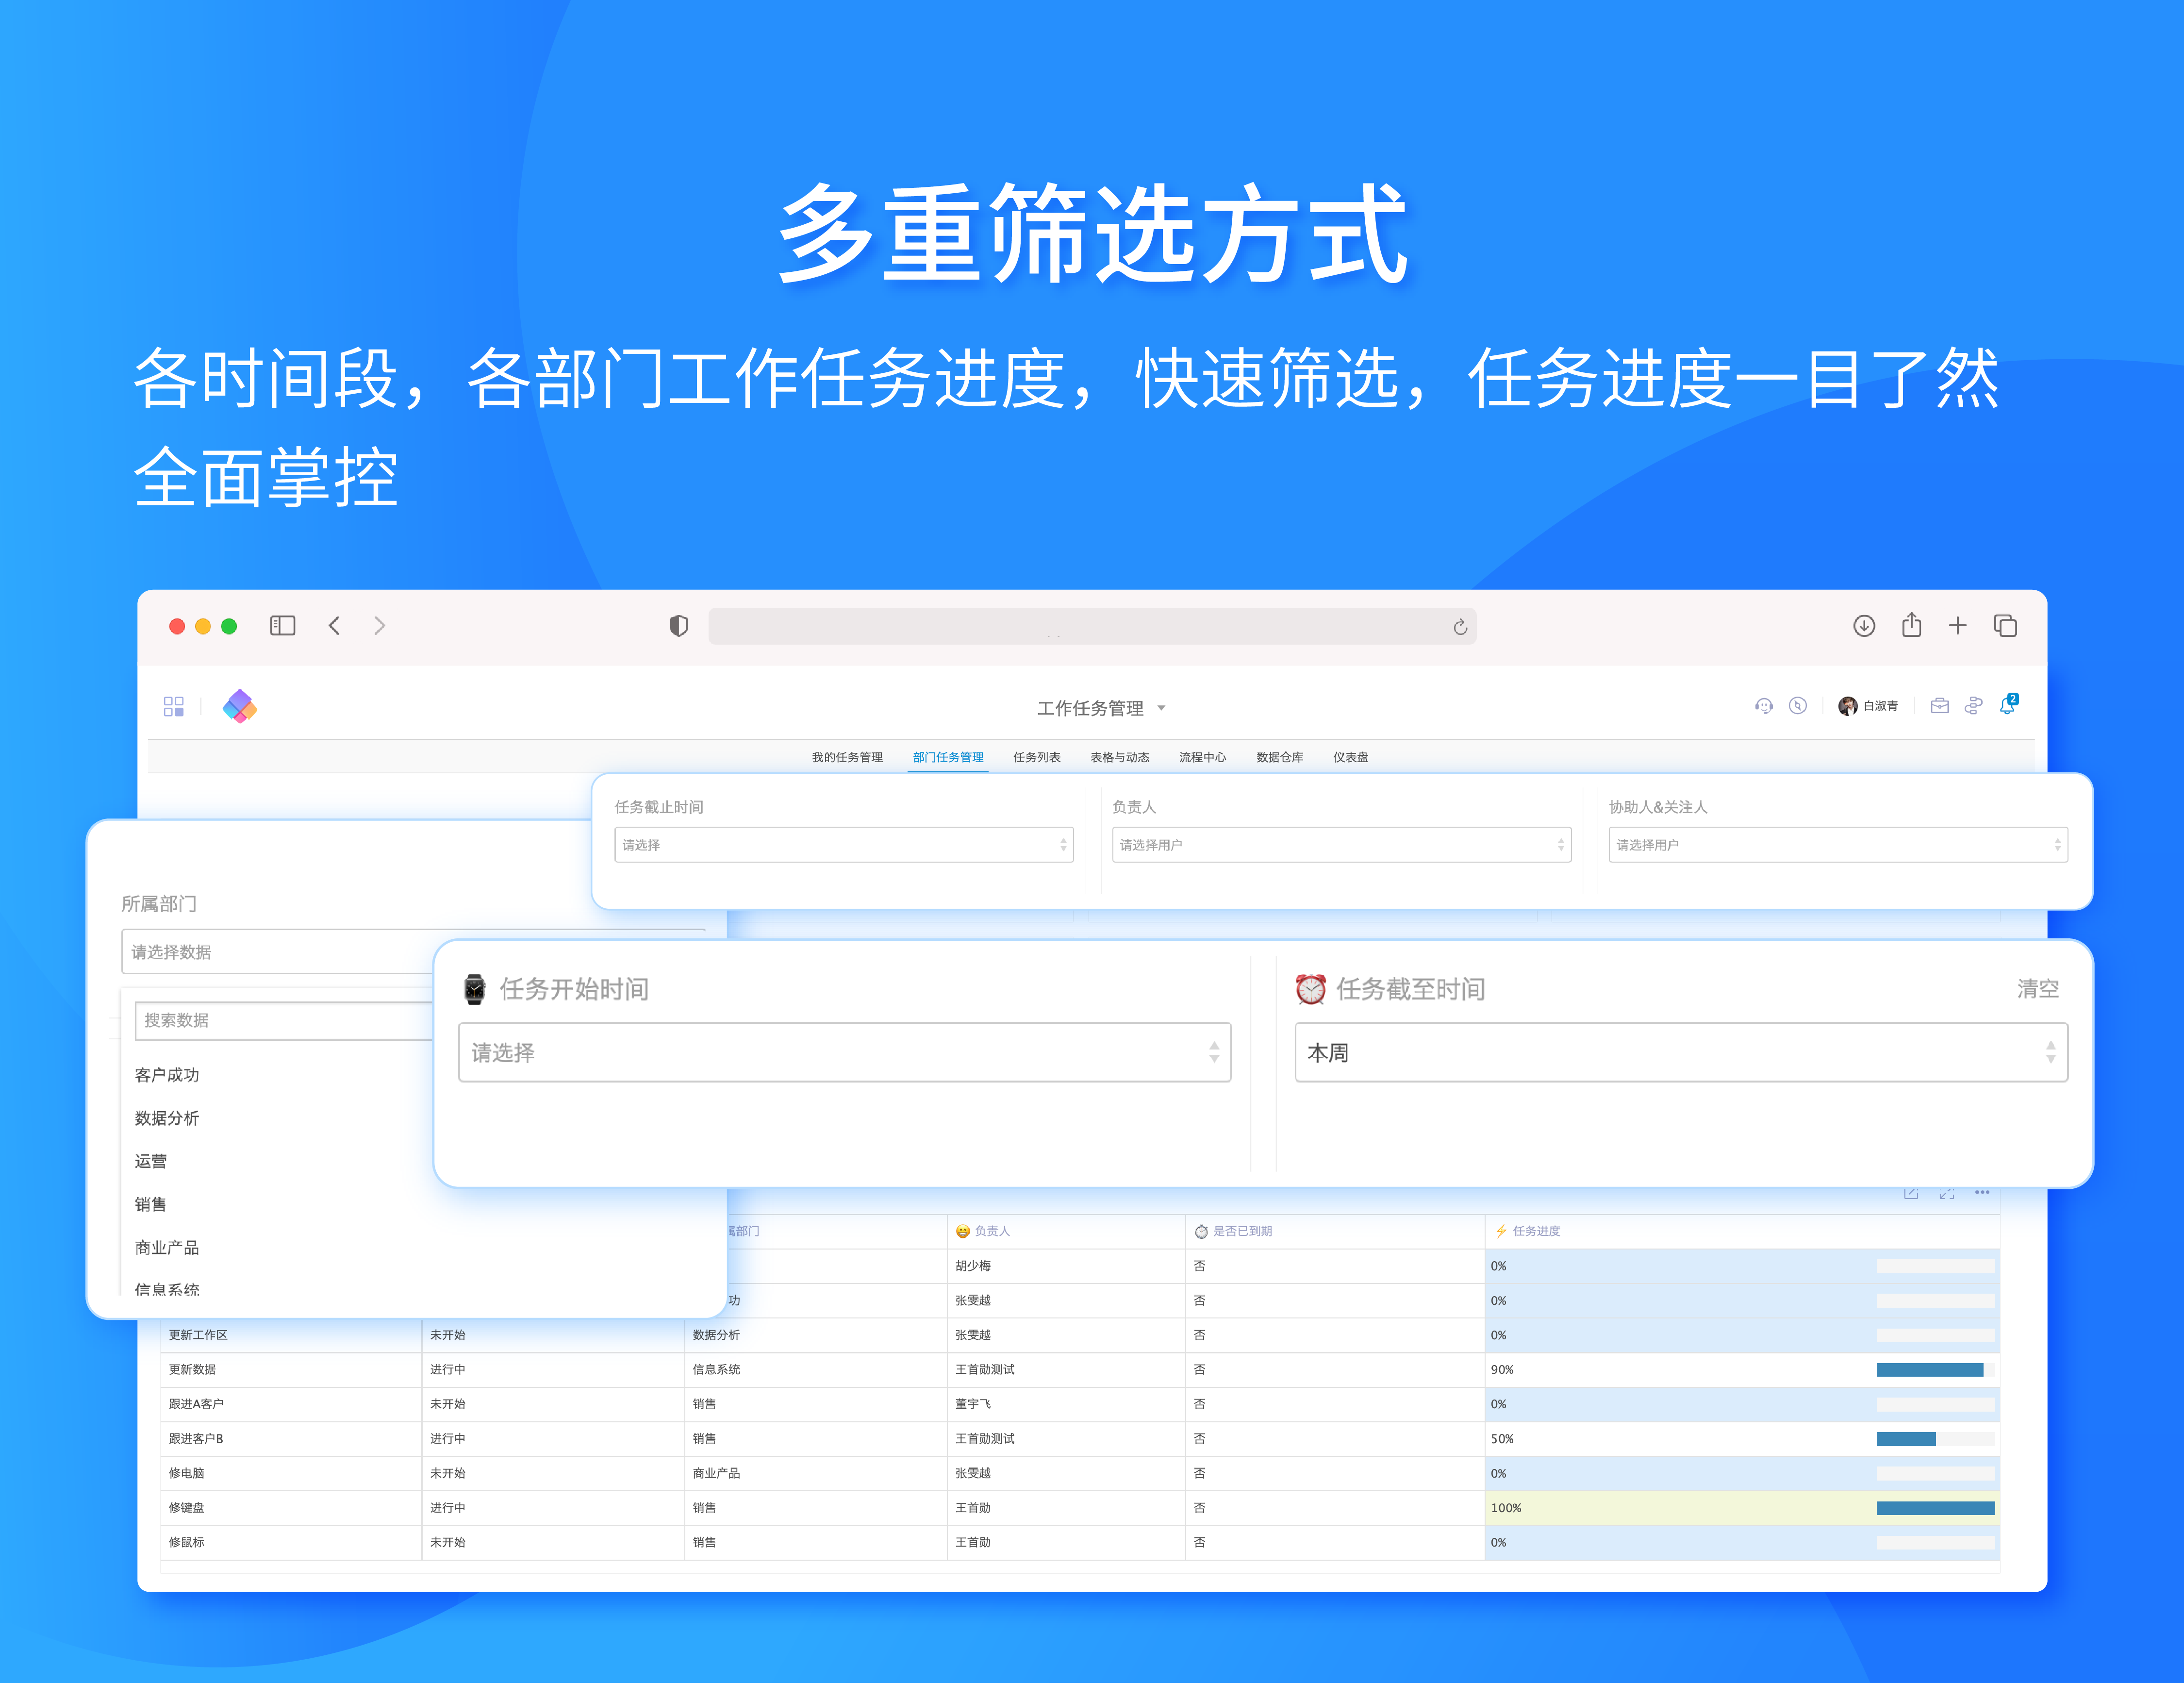The image size is (2184, 1683).
Task: Click the 搜索数据 search input
Action: click(x=284, y=1020)
